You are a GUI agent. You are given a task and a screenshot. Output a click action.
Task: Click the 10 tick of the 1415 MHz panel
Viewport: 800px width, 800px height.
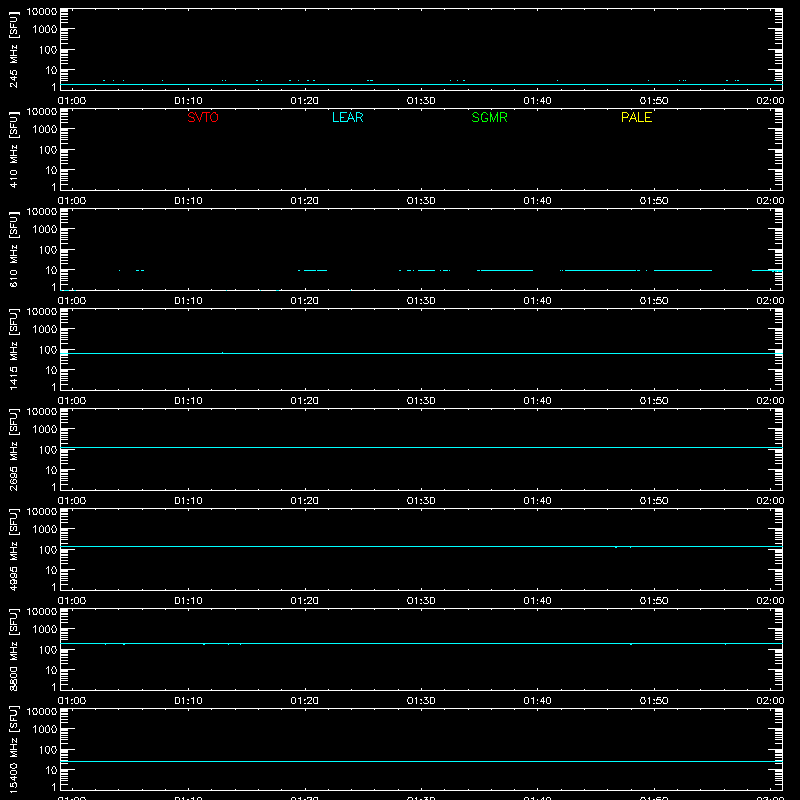point(51,370)
